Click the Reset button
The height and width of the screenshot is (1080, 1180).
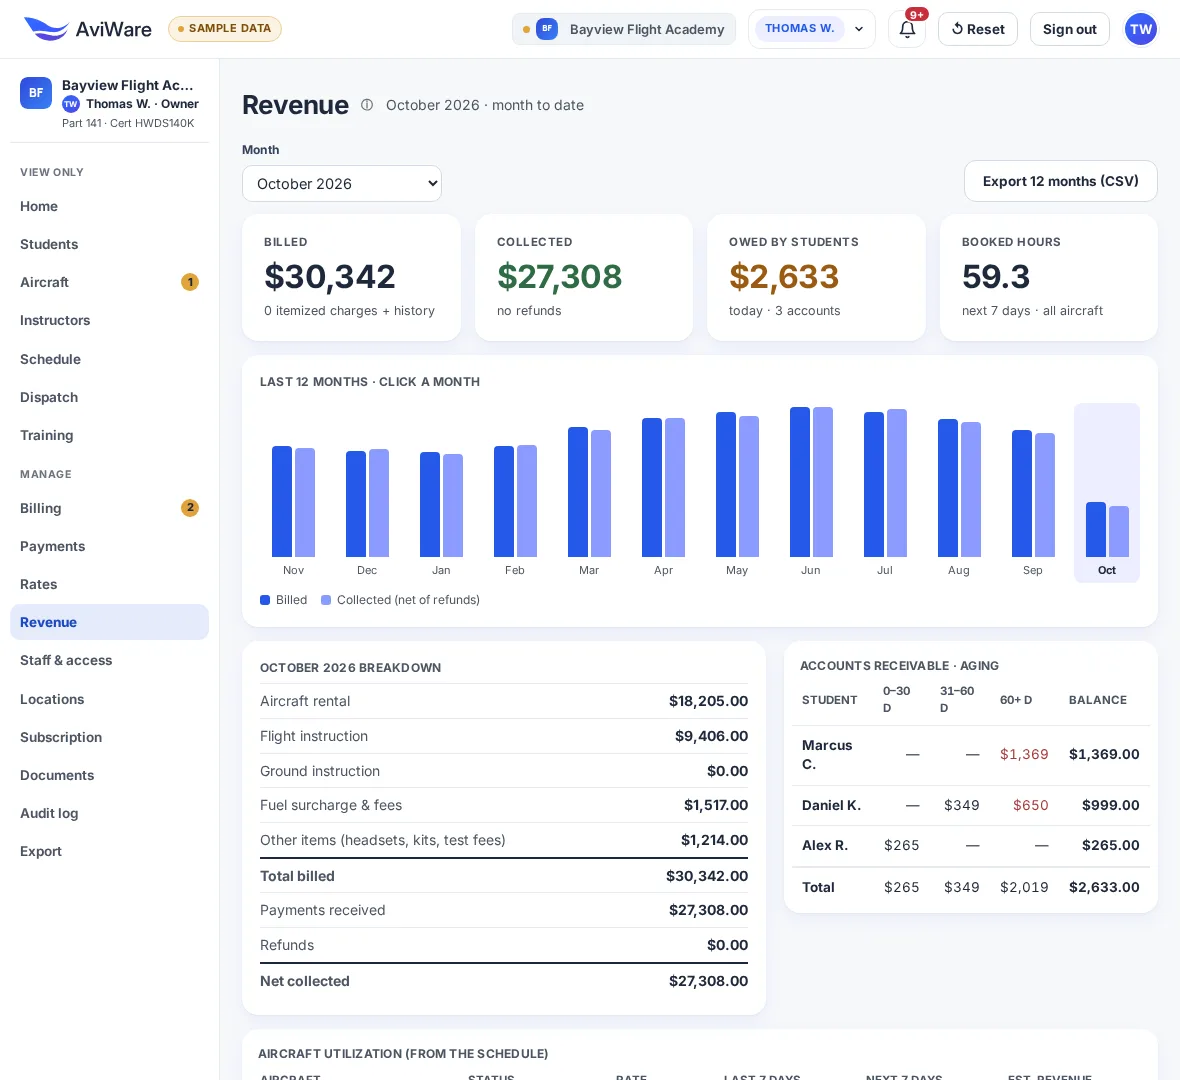[x=978, y=29]
